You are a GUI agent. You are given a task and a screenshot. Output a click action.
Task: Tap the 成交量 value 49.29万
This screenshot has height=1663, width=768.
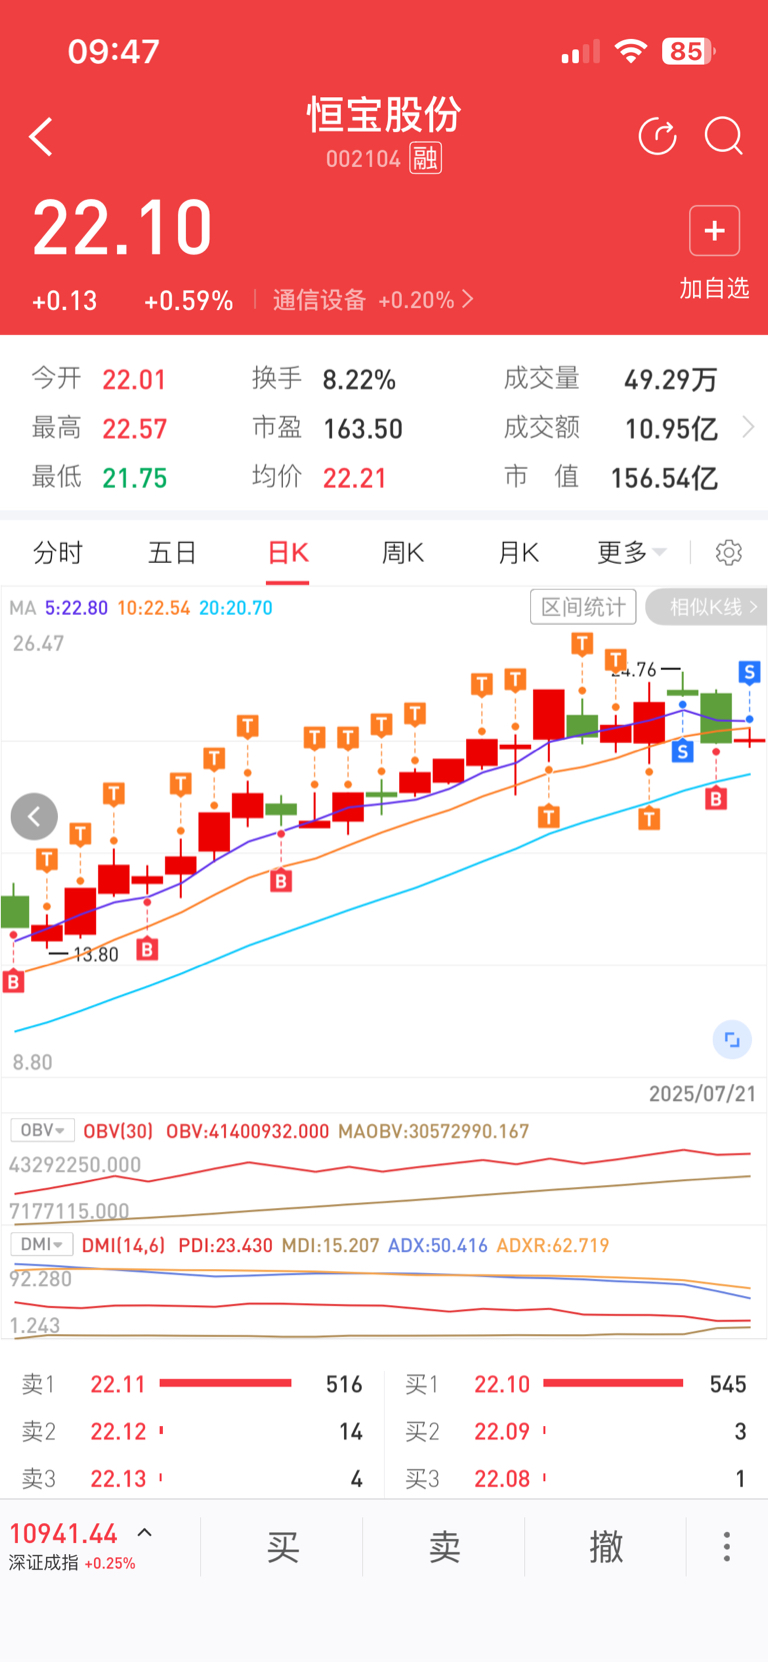[671, 380]
